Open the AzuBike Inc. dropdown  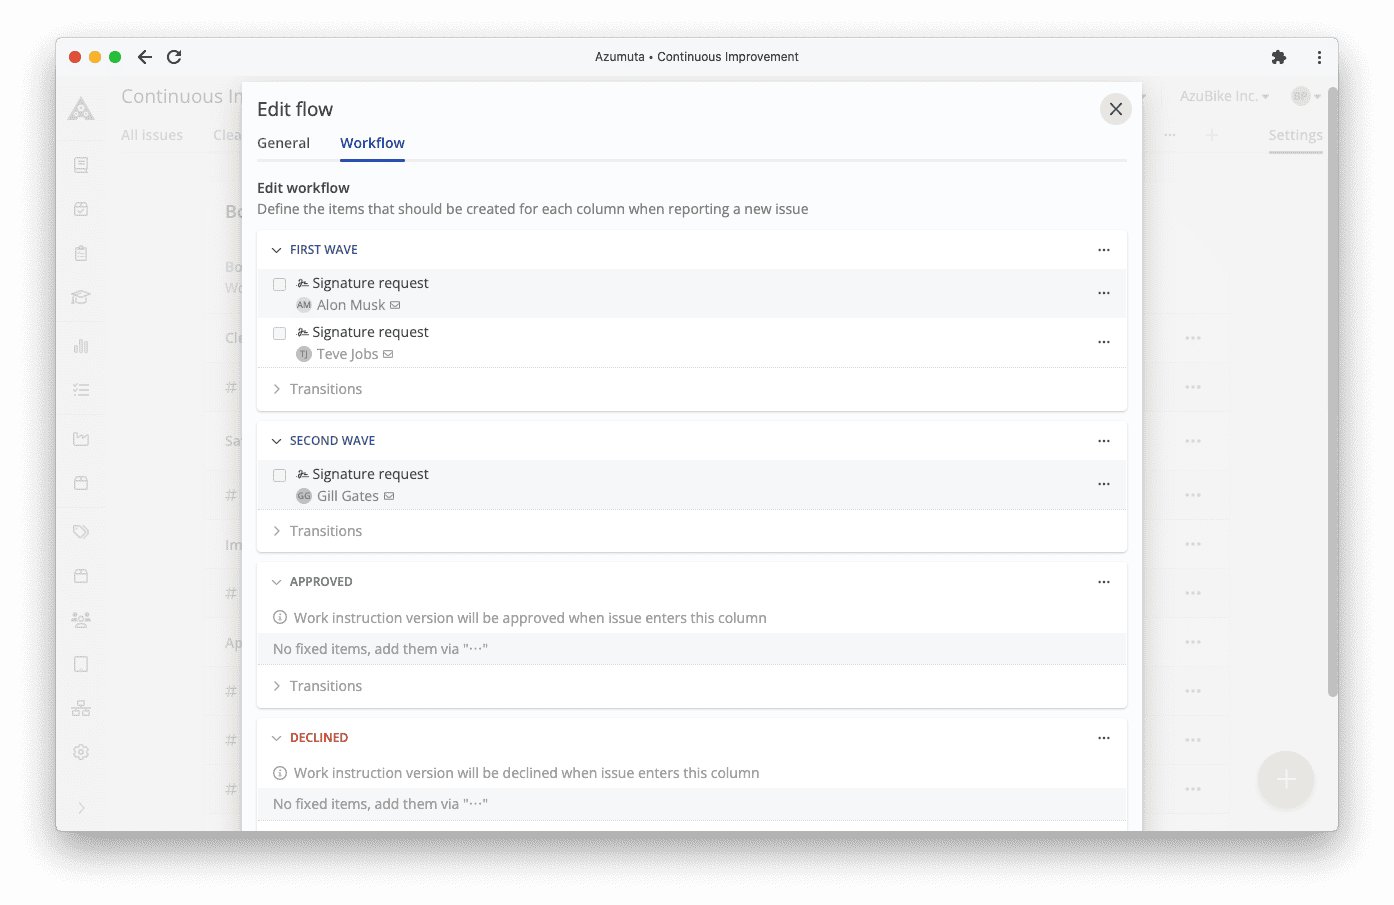[1223, 95]
